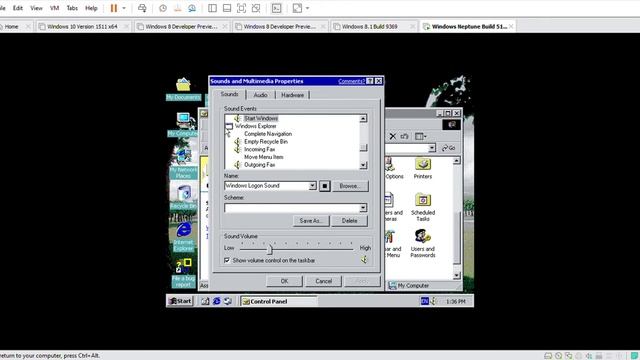
Task: Click OK in Sounds and Multimedia Properties
Action: pos(284,281)
